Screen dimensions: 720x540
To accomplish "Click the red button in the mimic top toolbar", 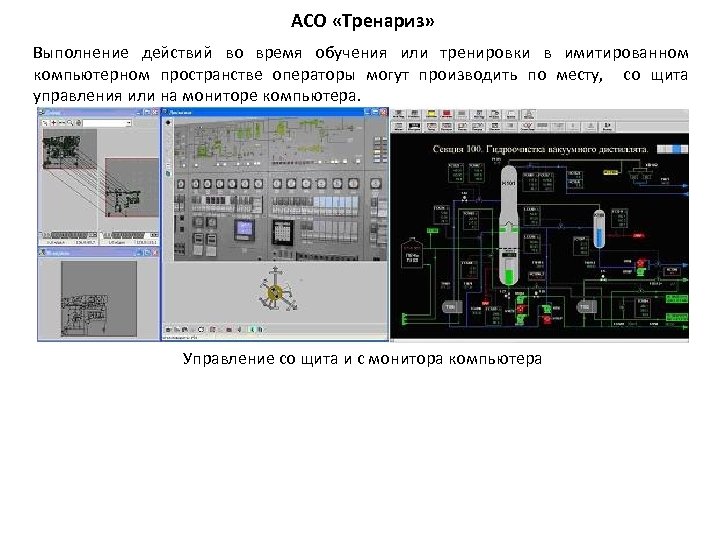I will 447,114.
